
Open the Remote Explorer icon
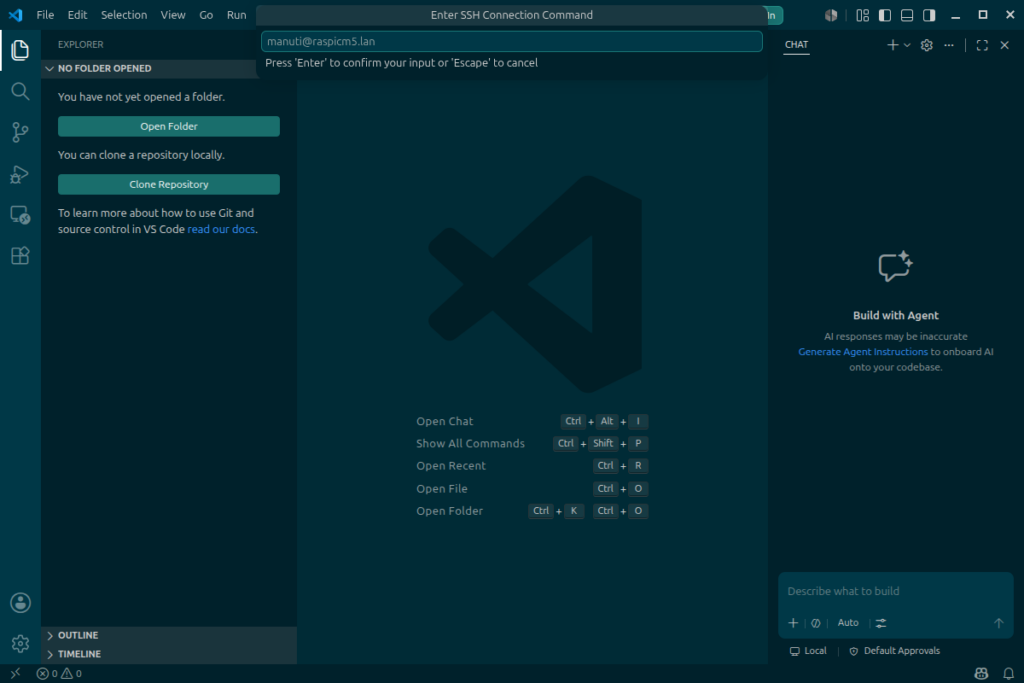pyautogui.click(x=20, y=215)
